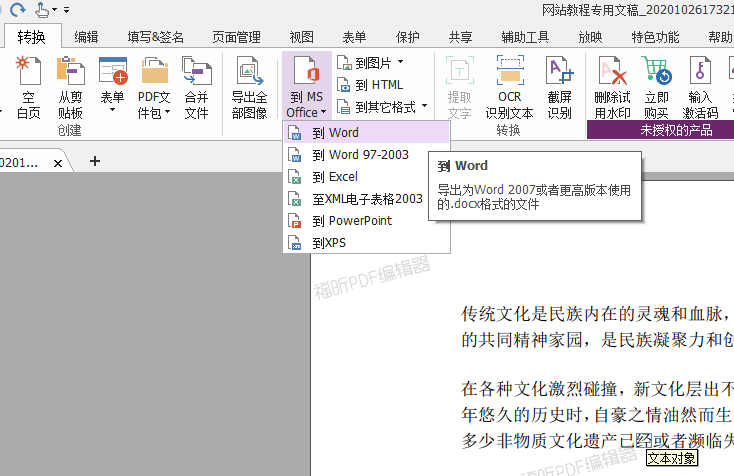This screenshot has height=476, width=734.
Task: Click text line starting 在各种文化激烈碰撞
Action: click(597, 389)
